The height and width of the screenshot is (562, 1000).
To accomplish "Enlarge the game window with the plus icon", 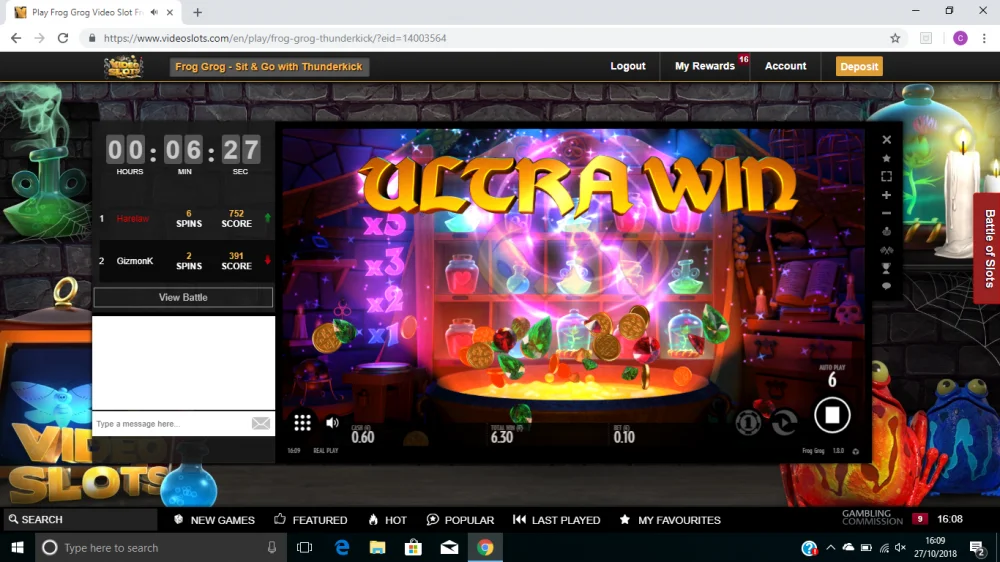I will click(886, 195).
